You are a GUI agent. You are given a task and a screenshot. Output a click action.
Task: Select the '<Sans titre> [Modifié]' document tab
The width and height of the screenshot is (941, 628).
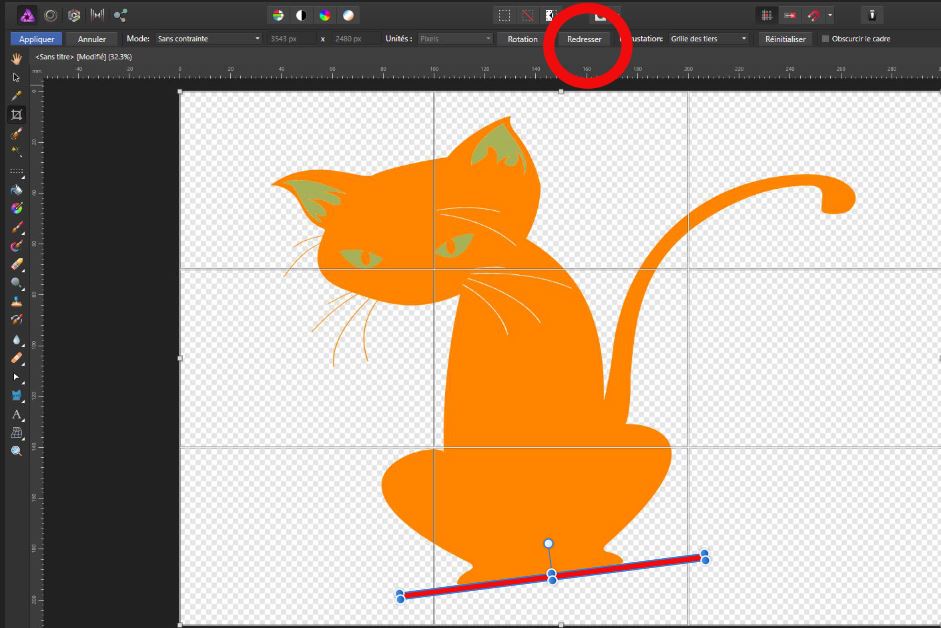tap(83, 57)
